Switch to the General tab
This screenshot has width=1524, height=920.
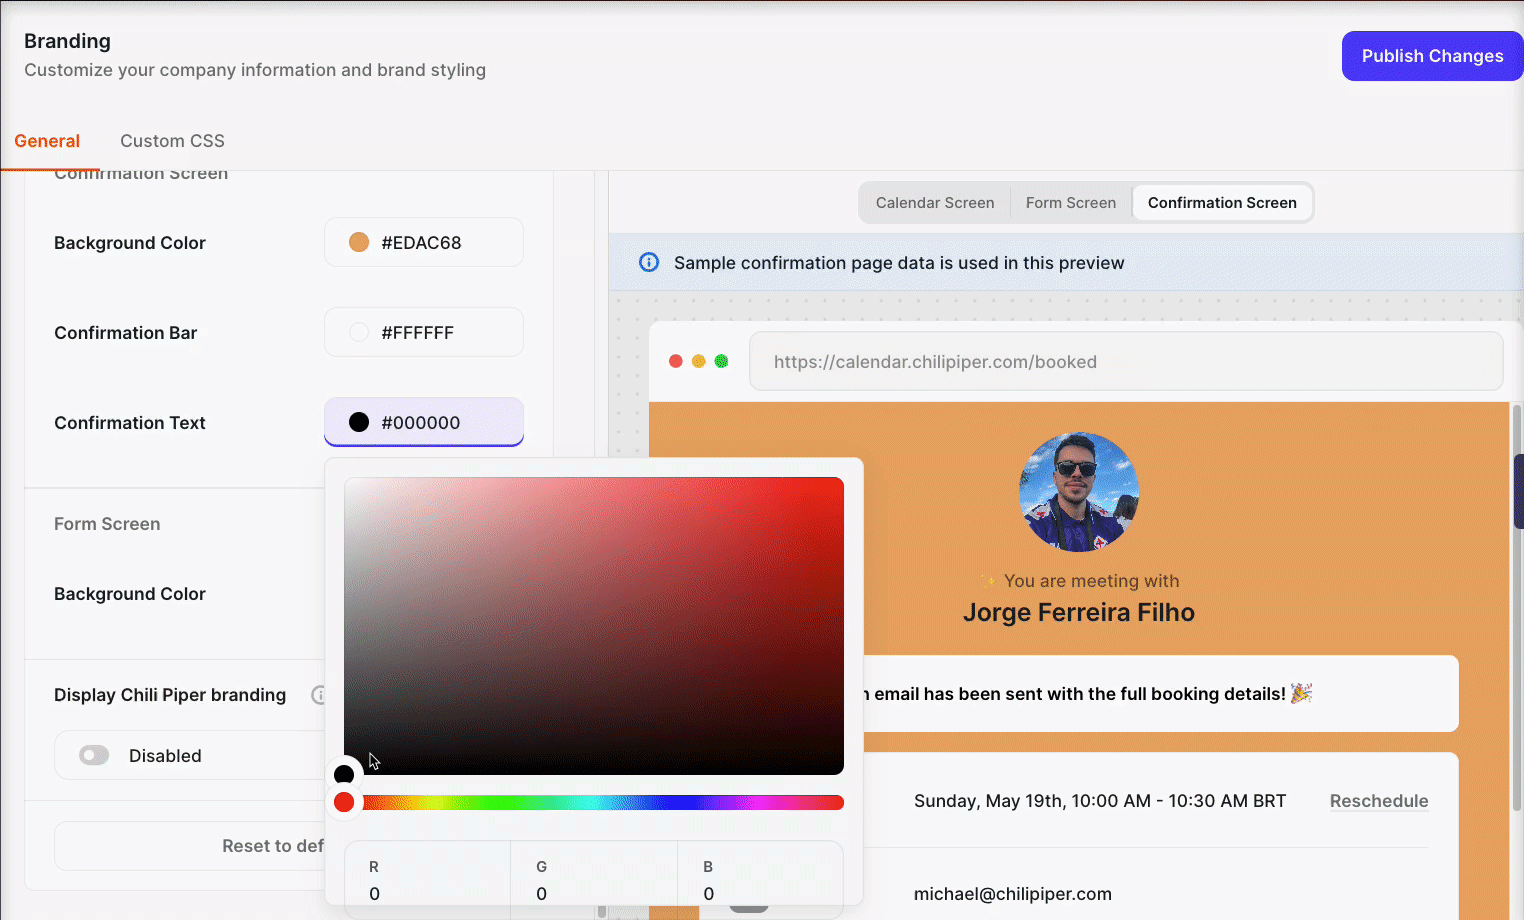click(x=47, y=141)
